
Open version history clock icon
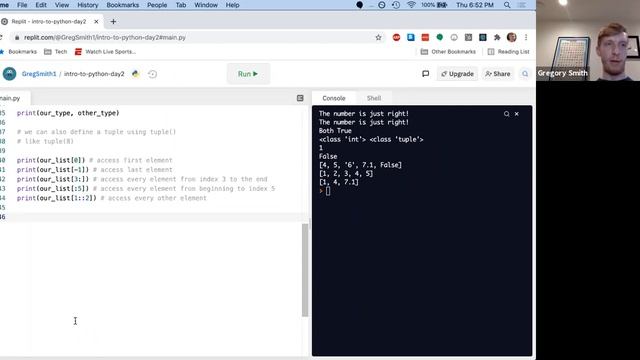152,74
